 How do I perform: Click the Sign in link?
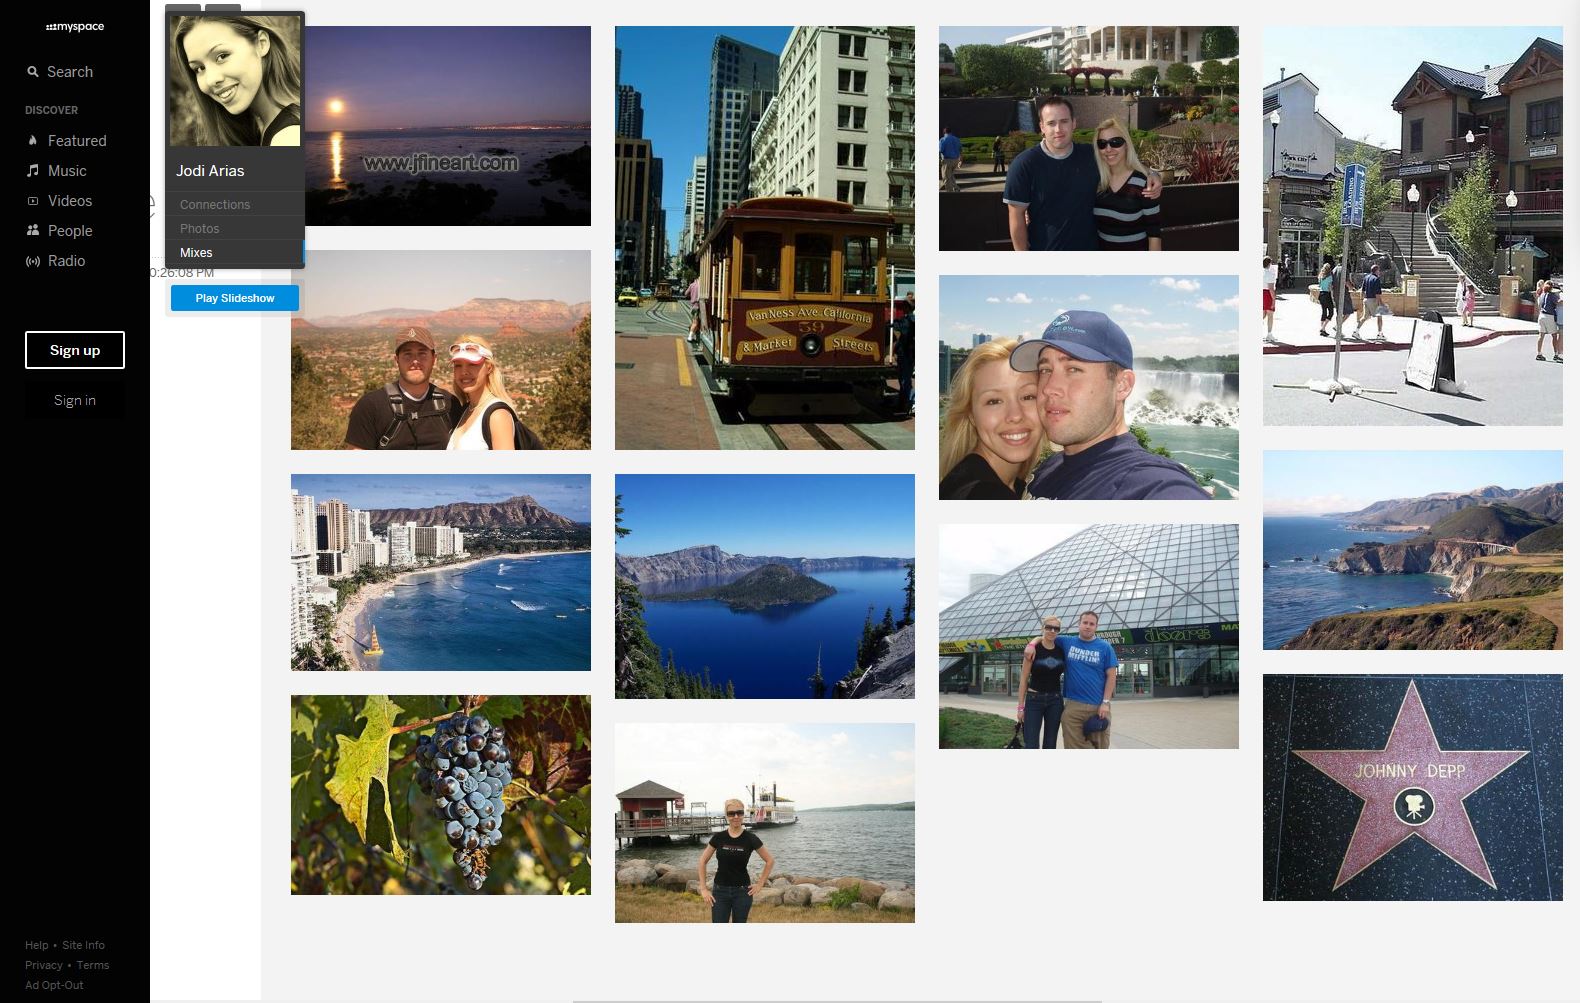pos(75,400)
